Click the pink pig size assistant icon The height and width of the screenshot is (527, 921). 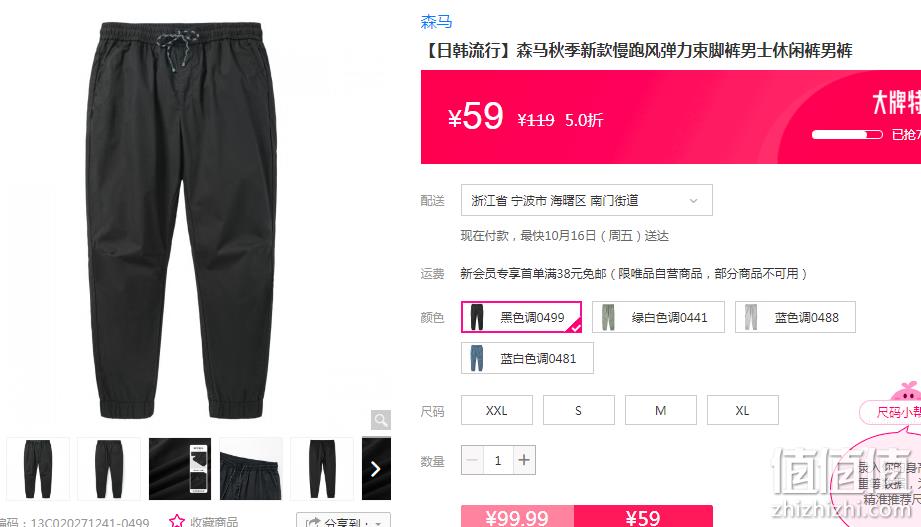tap(905, 391)
